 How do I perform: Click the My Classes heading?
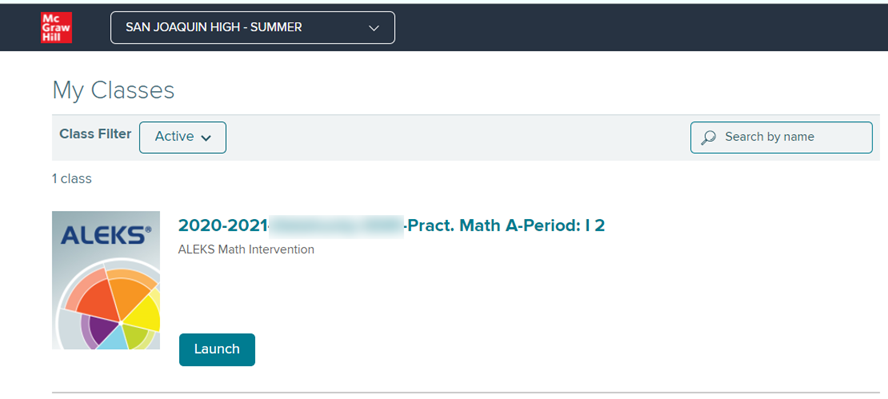[x=113, y=90]
